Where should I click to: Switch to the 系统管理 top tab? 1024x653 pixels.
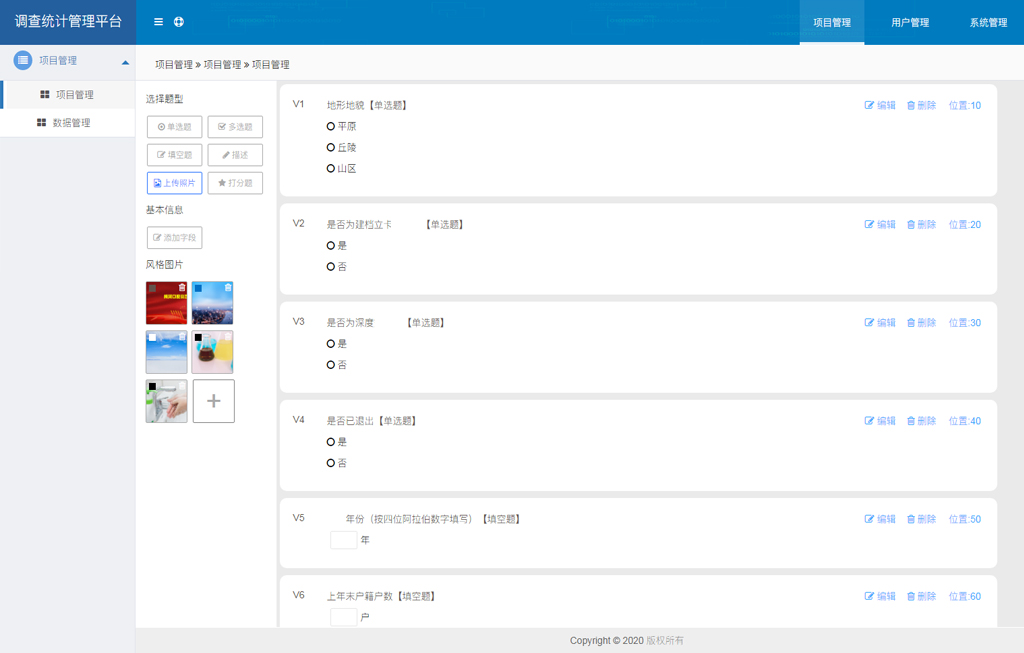(x=988, y=23)
